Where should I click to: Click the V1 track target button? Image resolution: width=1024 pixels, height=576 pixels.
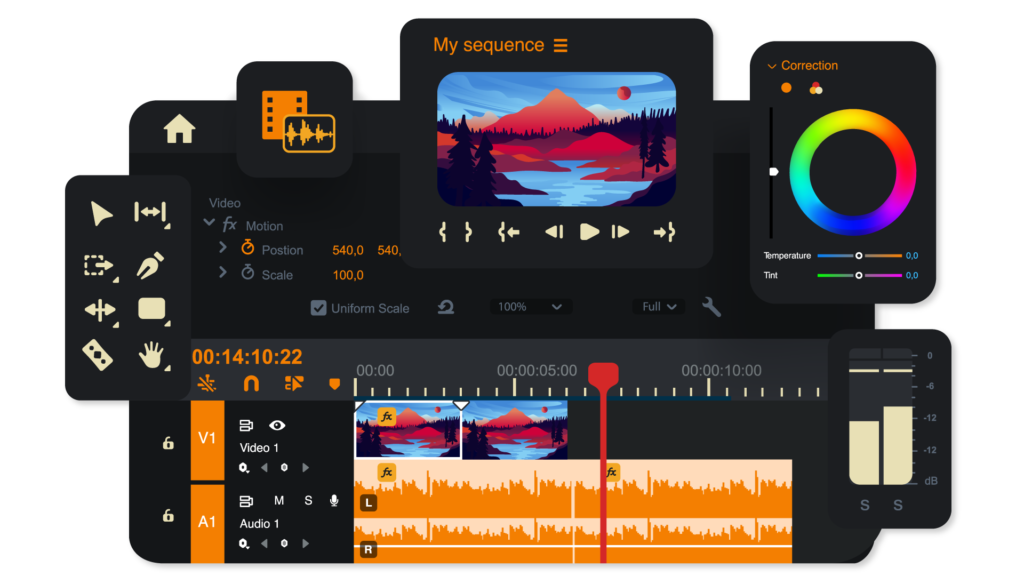coord(207,439)
